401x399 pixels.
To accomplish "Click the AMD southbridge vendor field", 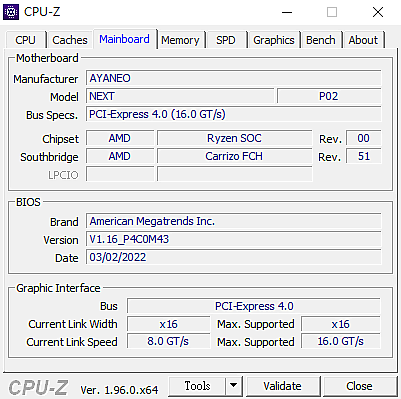I will click(120, 156).
